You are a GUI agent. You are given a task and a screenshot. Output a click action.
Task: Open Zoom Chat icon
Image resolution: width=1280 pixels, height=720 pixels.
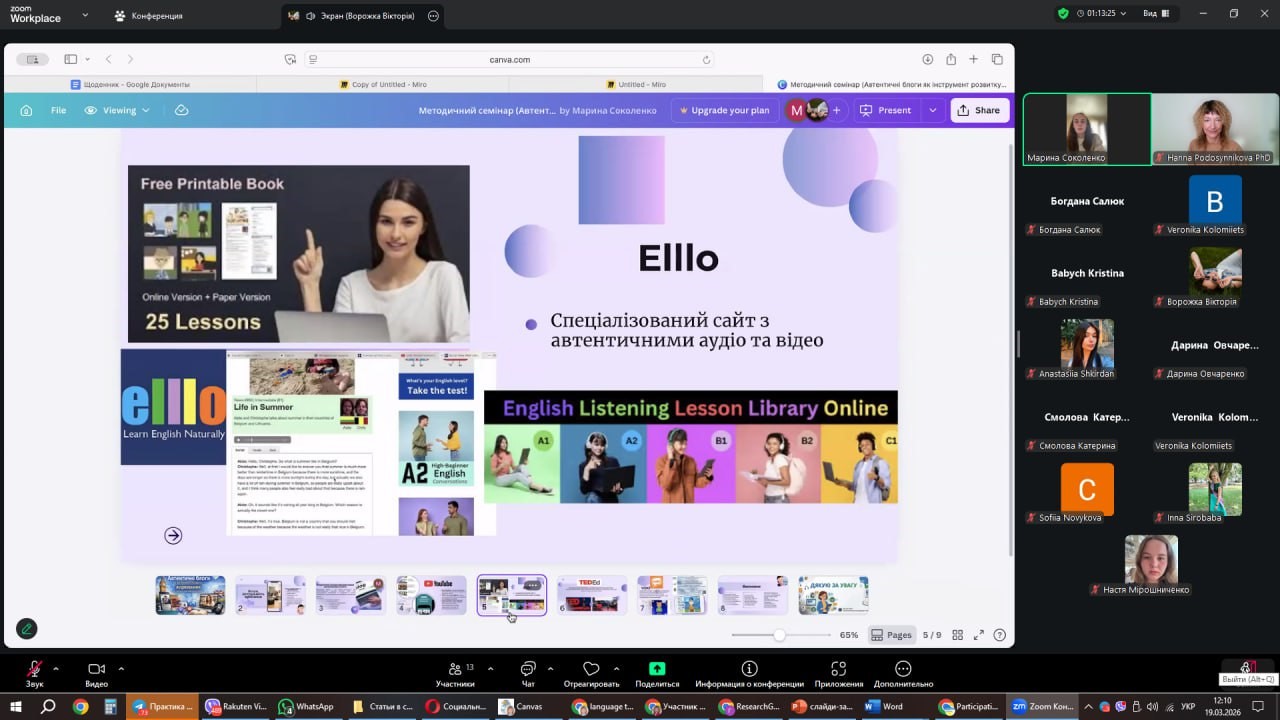528,668
